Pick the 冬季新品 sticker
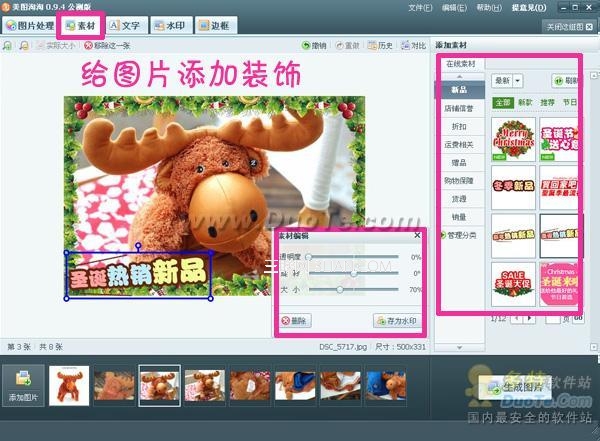This screenshot has height=441, width=600. pos(513,187)
